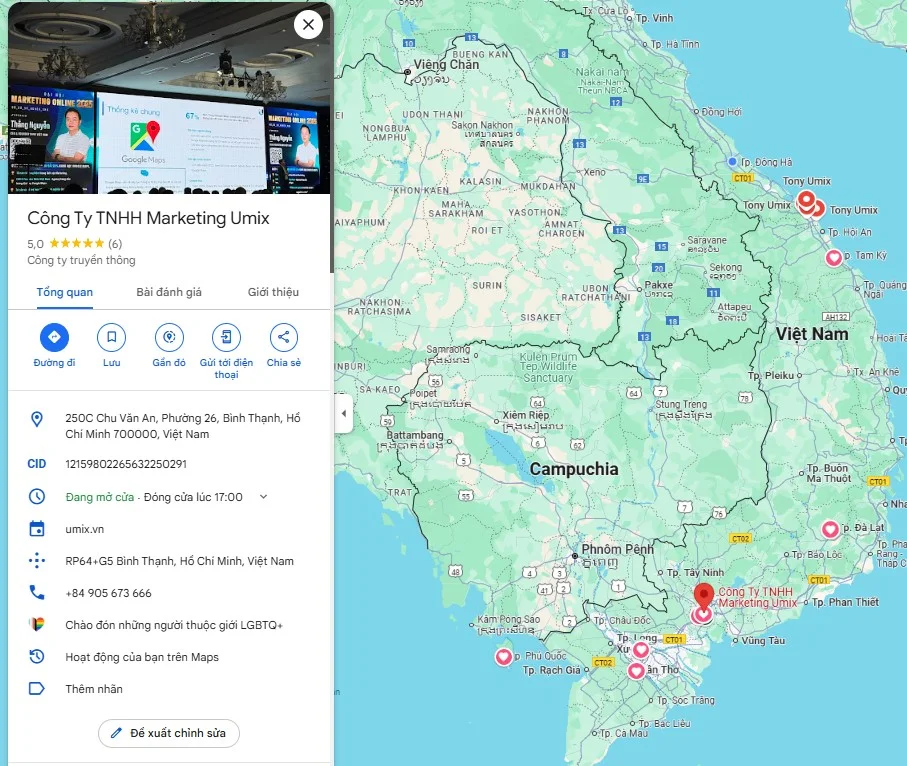This screenshot has height=766, width=907.
Task: Click Công ty truyền thông category text
Action: click(x=81, y=260)
